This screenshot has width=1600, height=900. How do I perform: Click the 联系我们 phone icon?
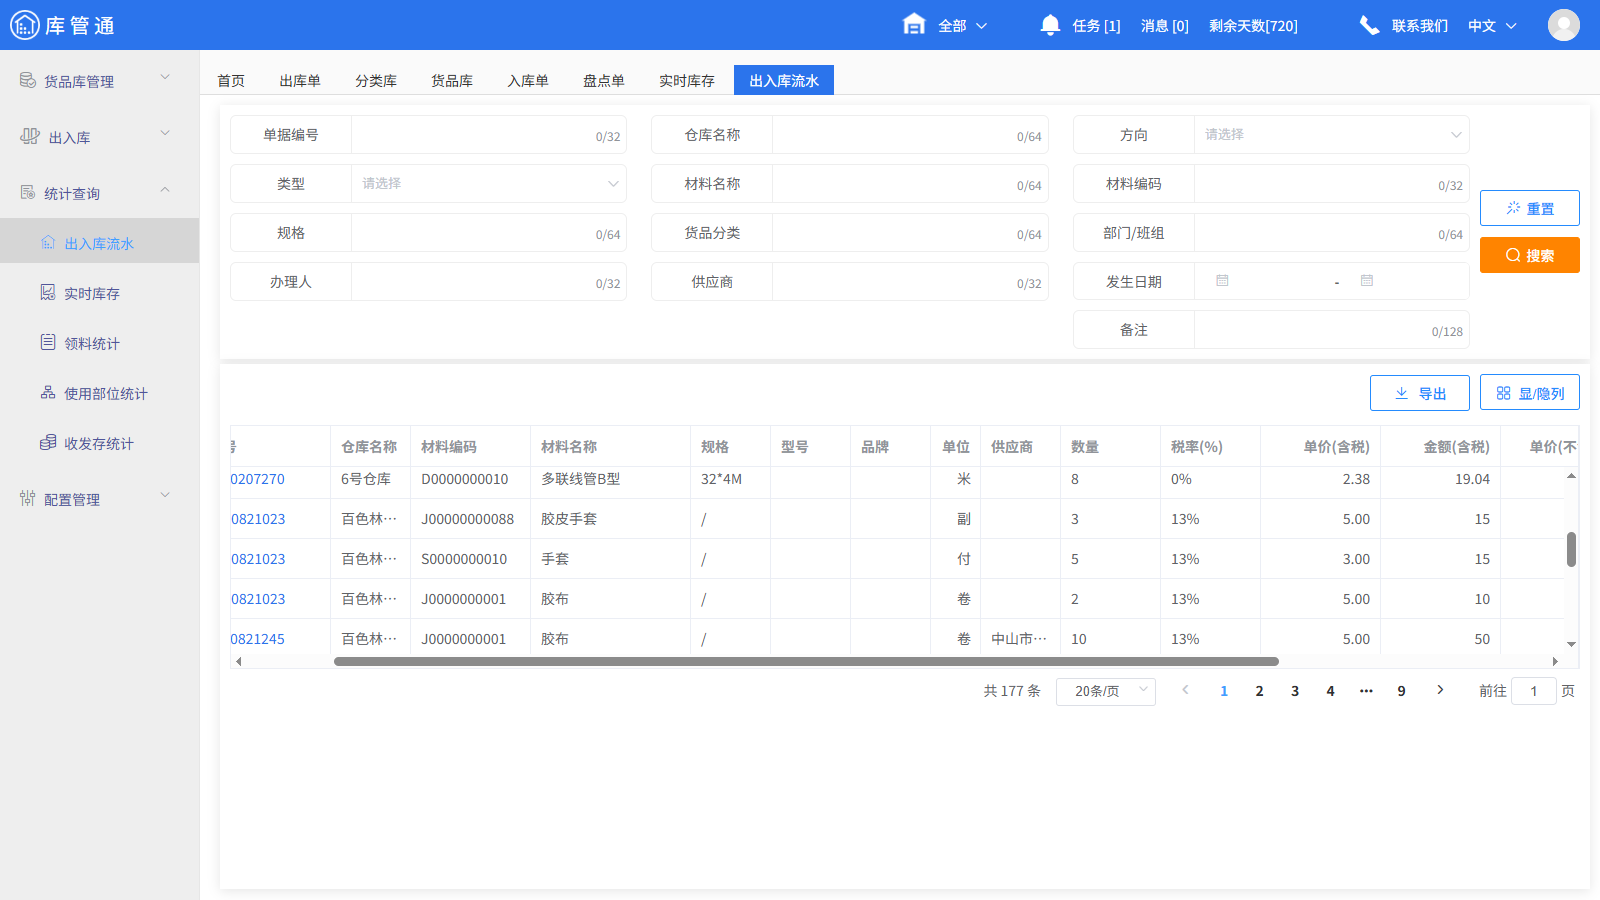[x=1369, y=25]
